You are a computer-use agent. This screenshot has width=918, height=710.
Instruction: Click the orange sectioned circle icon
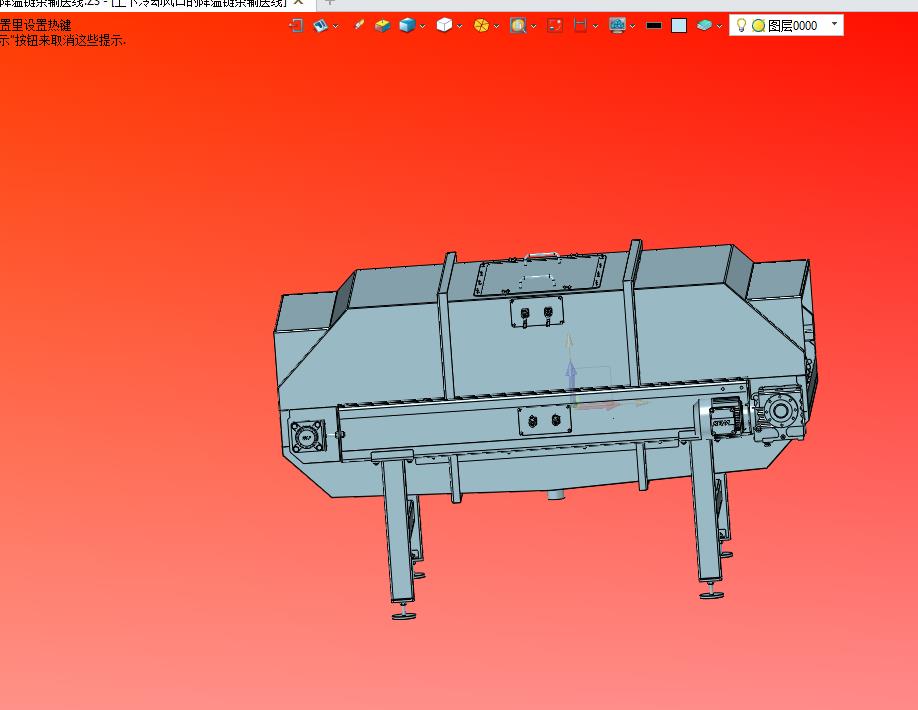pos(481,25)
